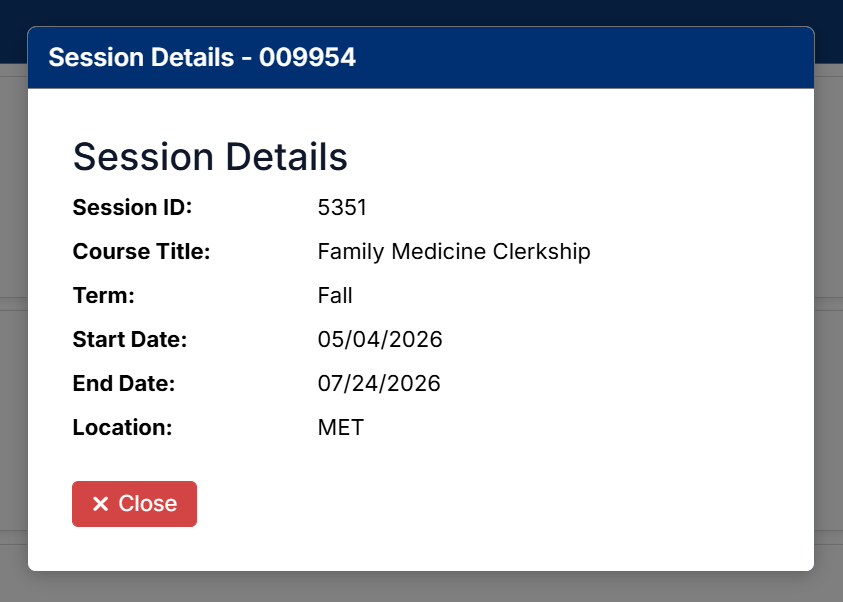Click the dark overlay above the modal
Screen dimensions: 843x602
420,12
